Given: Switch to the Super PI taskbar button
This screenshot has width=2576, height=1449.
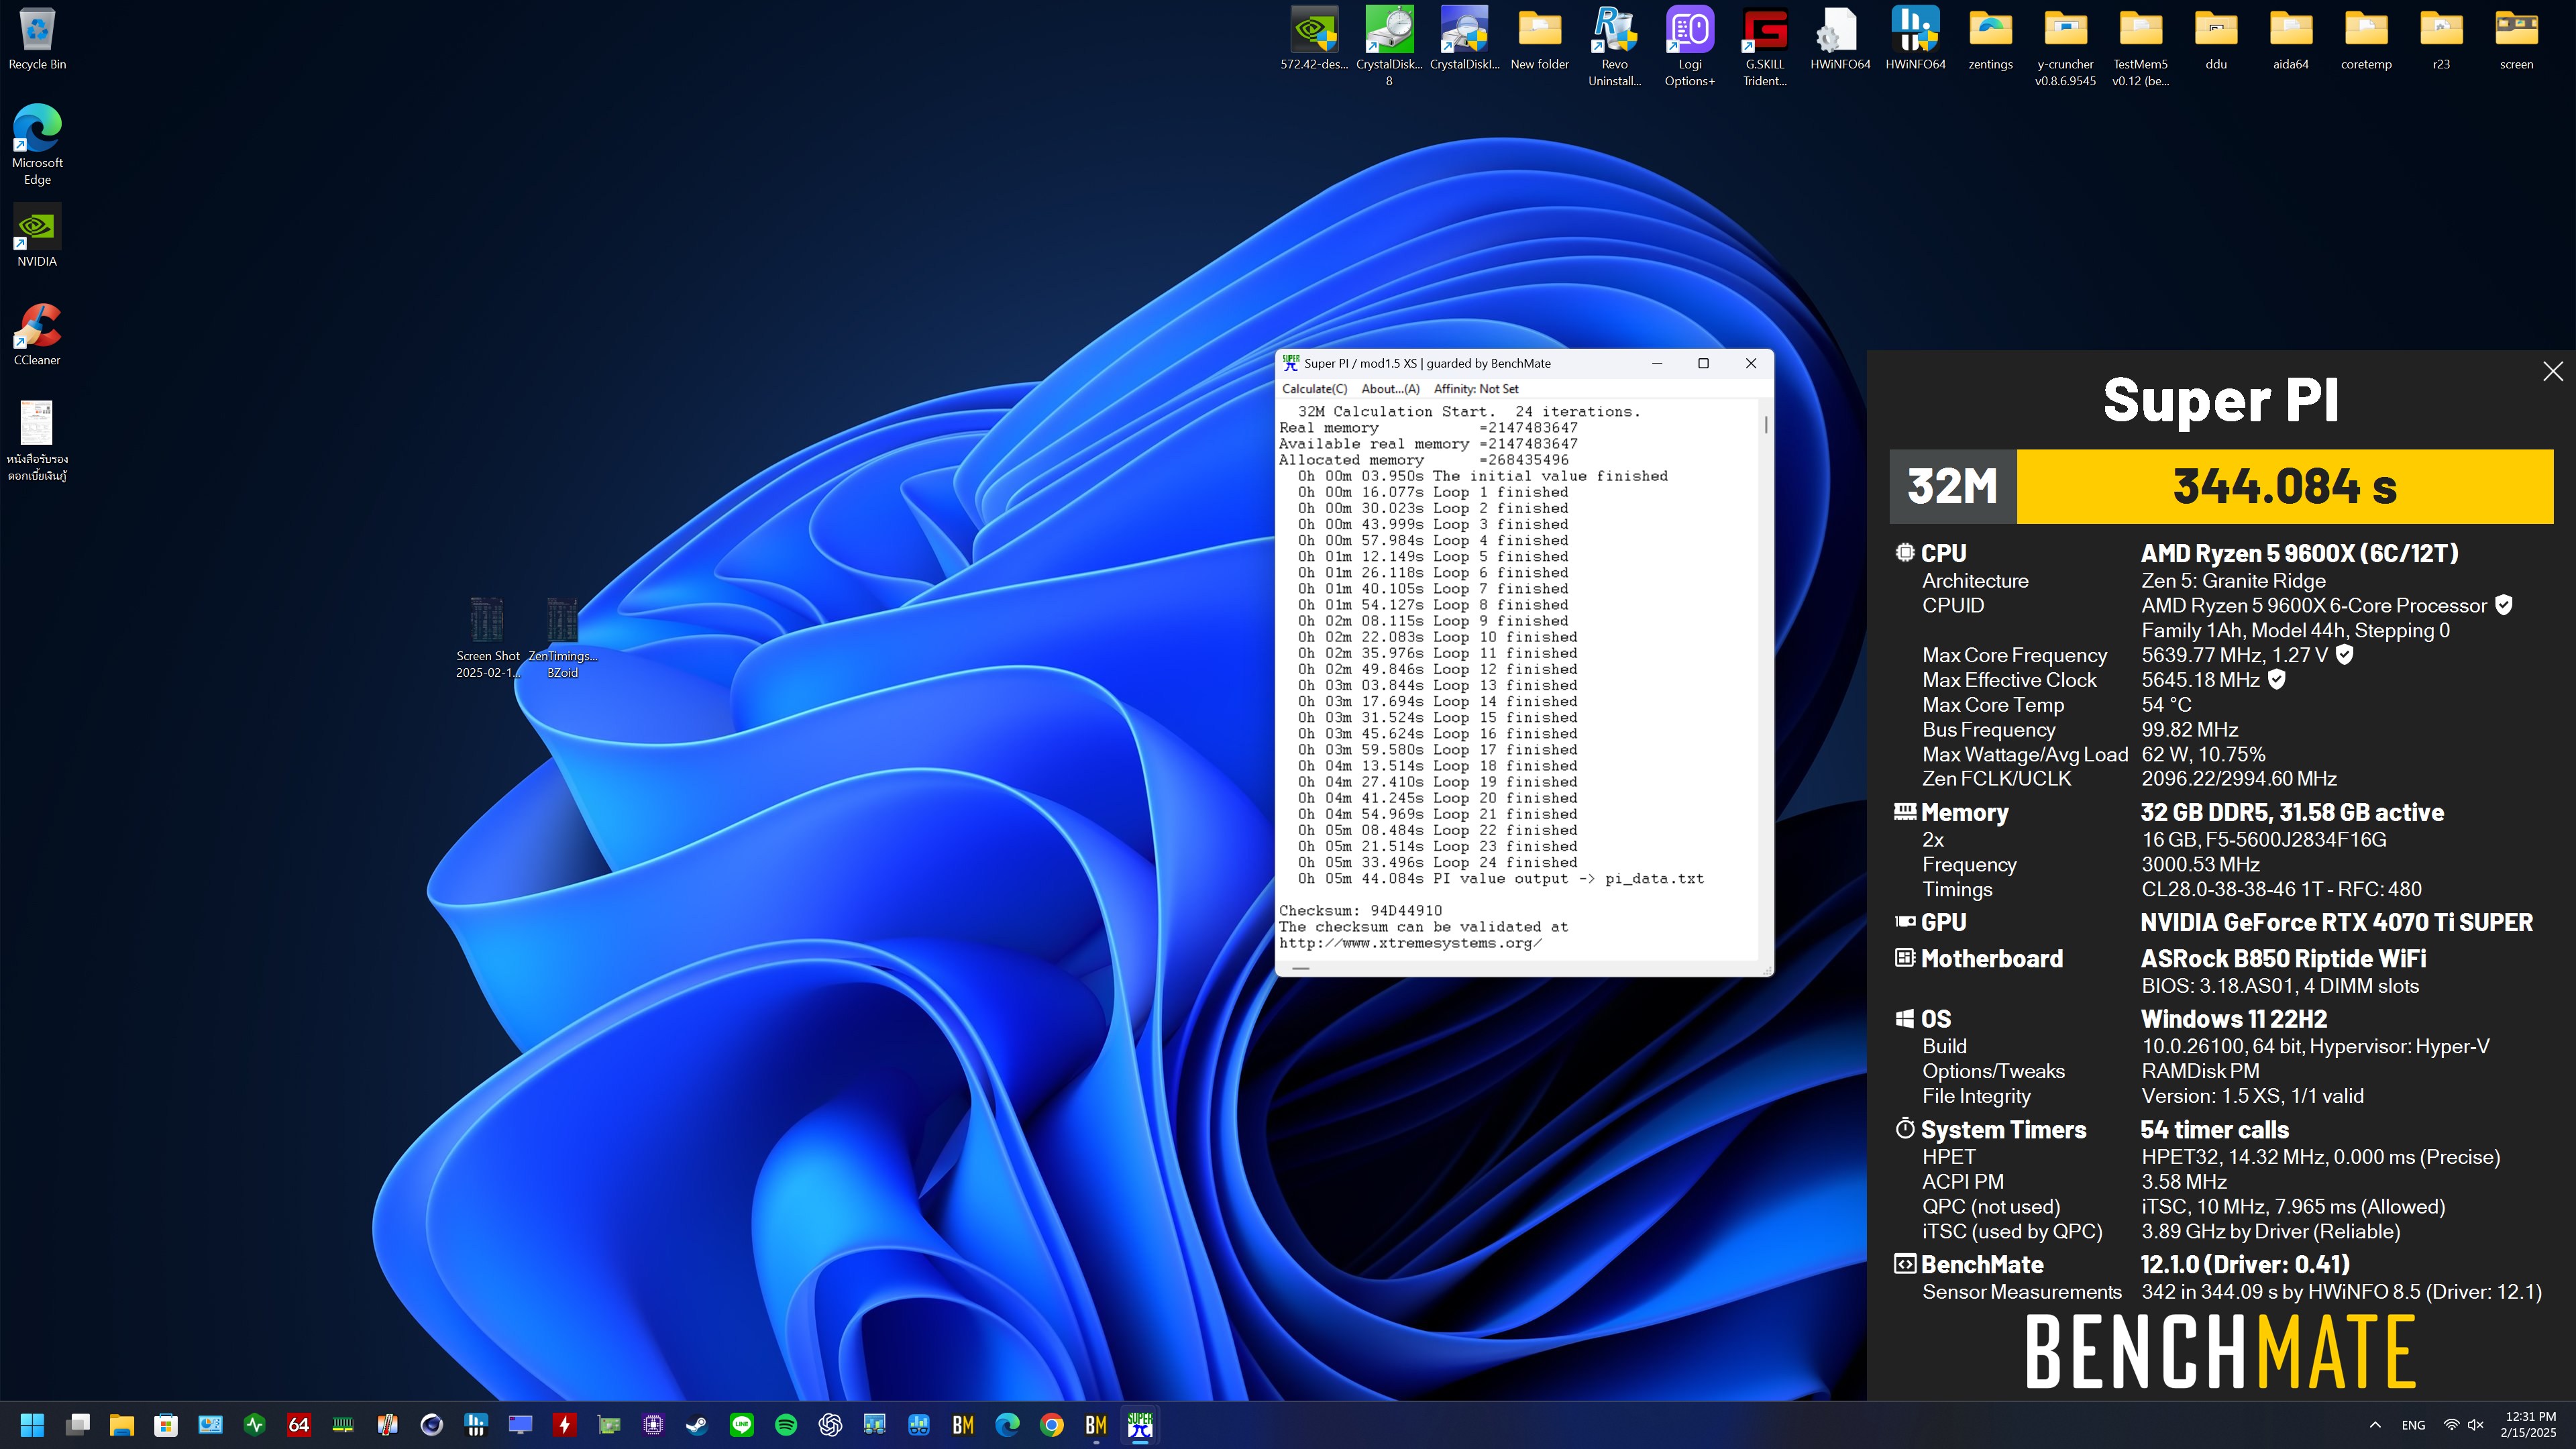Looking at the screenshot, I should [x=1140, y=1424].
